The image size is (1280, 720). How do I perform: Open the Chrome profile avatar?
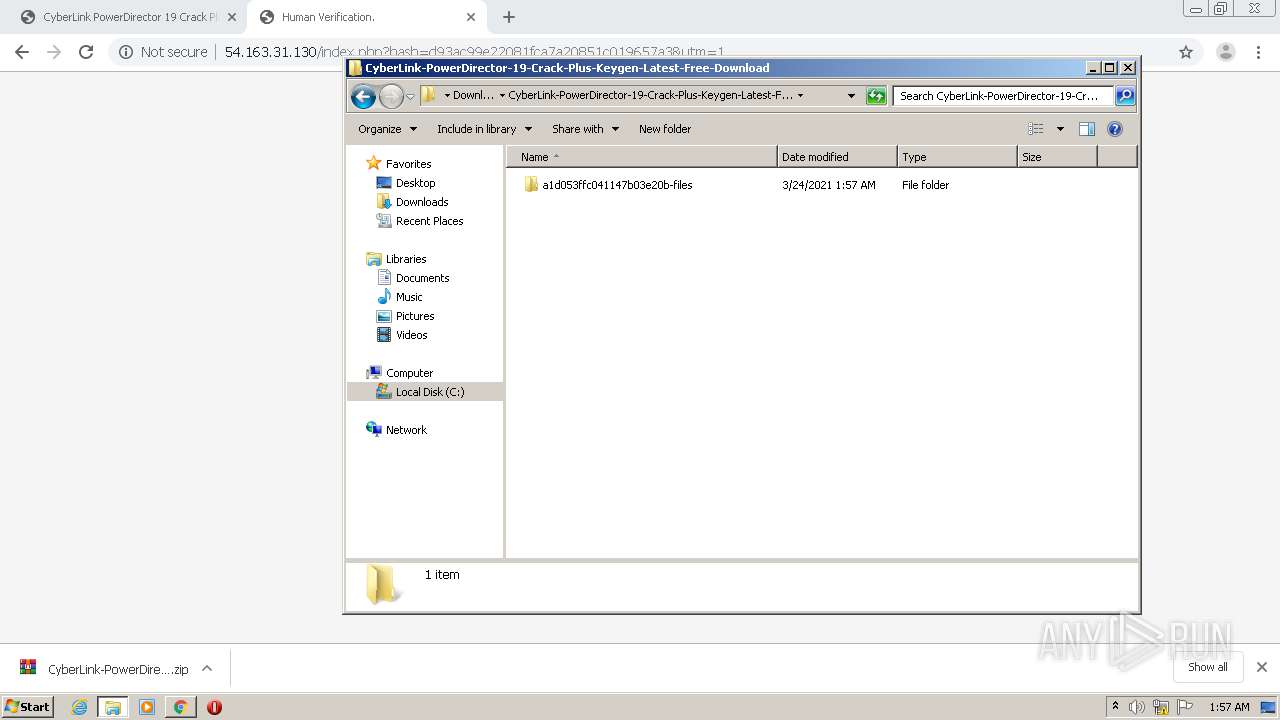pos(1226,52)
